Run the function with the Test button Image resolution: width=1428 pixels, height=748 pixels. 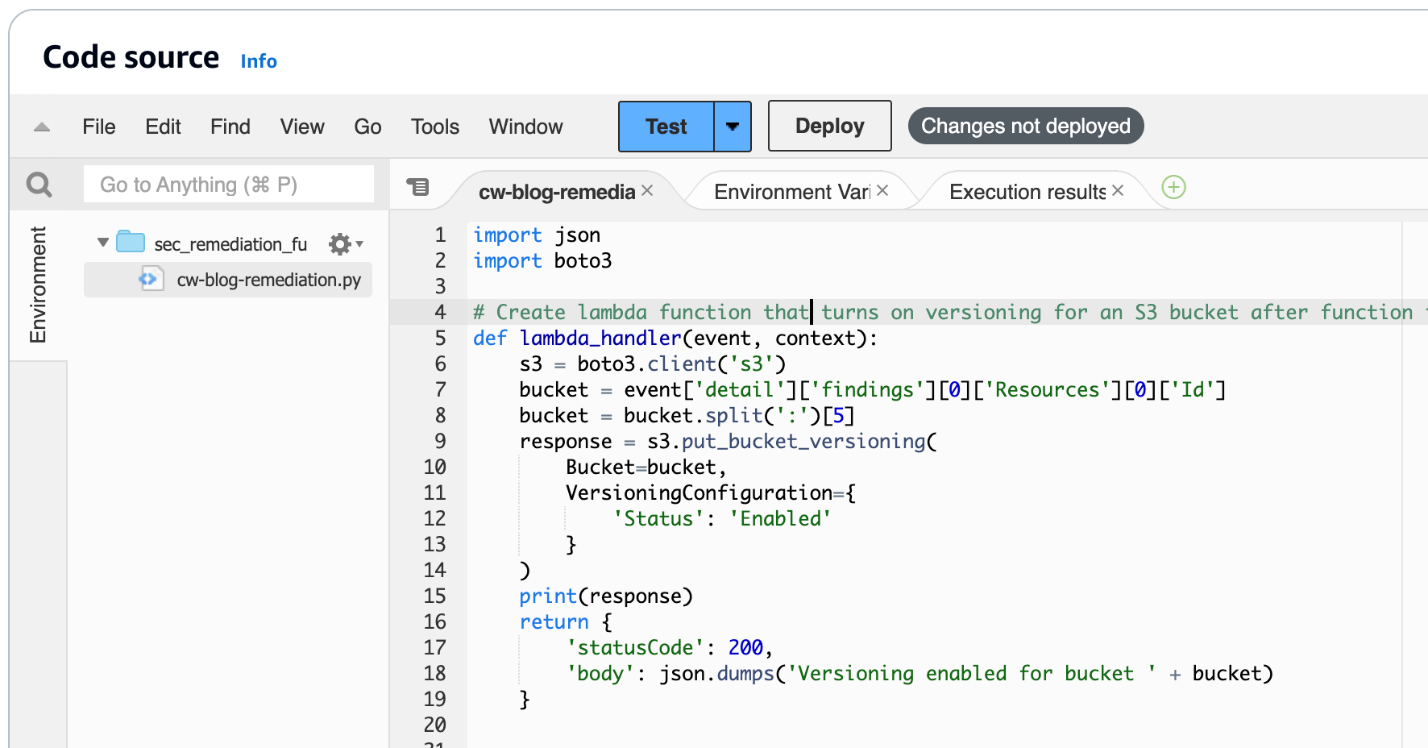pos(664,126)
